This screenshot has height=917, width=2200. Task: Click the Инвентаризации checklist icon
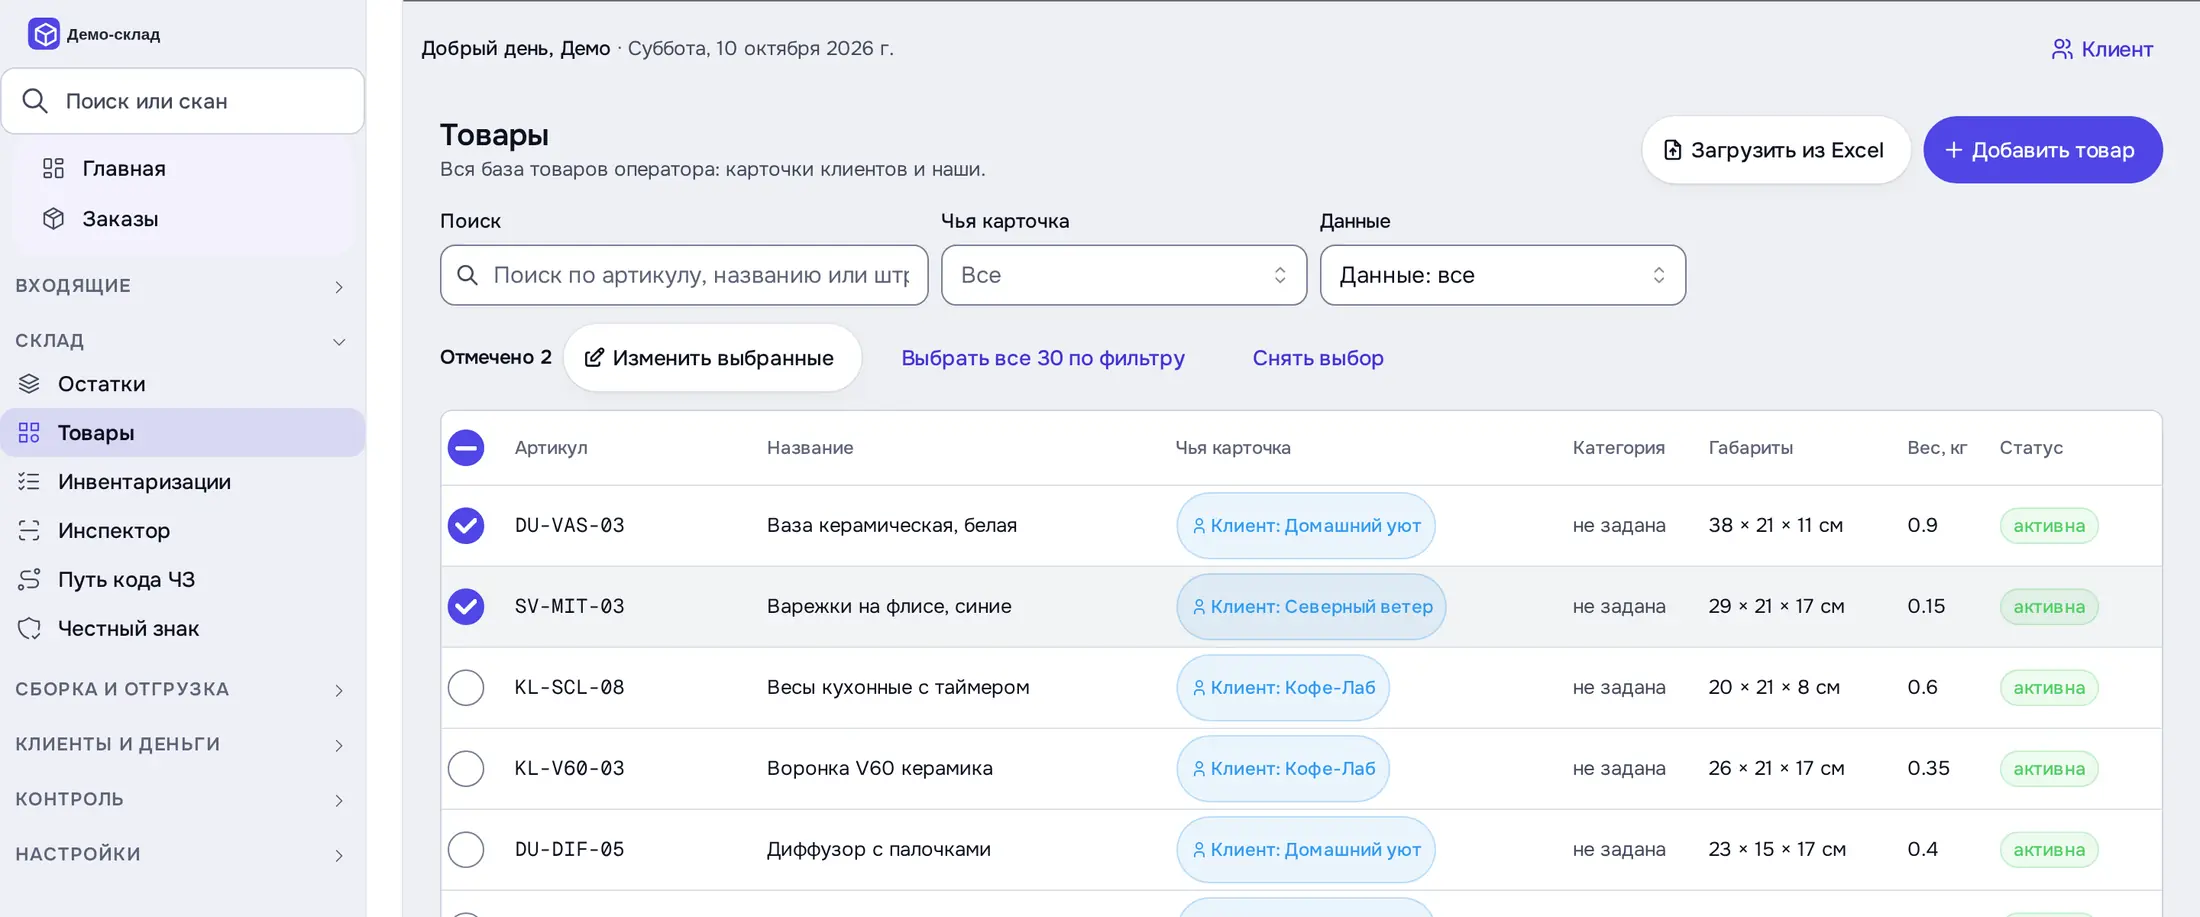coord(29,482)
